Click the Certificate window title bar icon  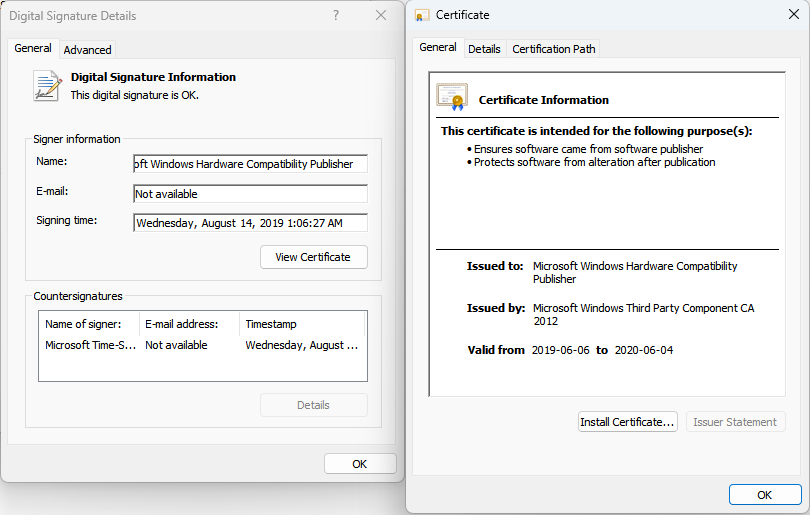423,16
